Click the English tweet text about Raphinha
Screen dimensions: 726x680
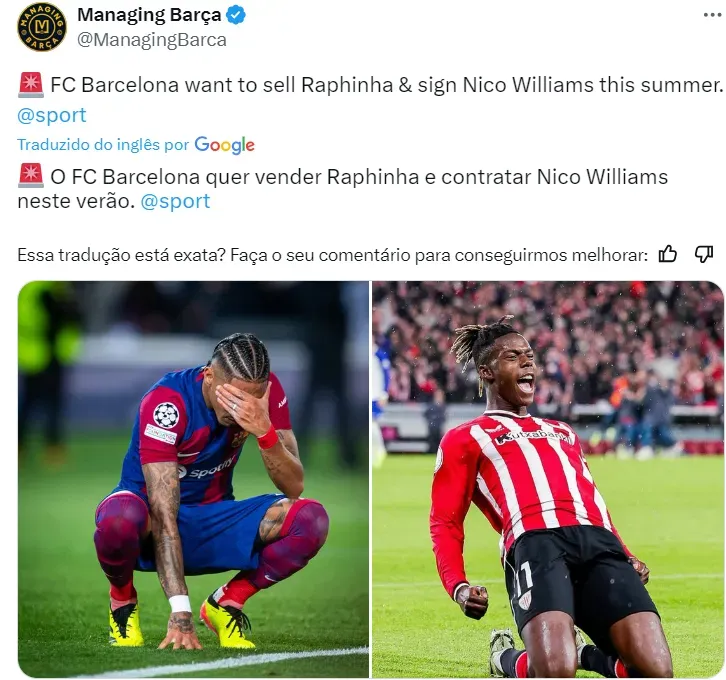click(387, 85)
